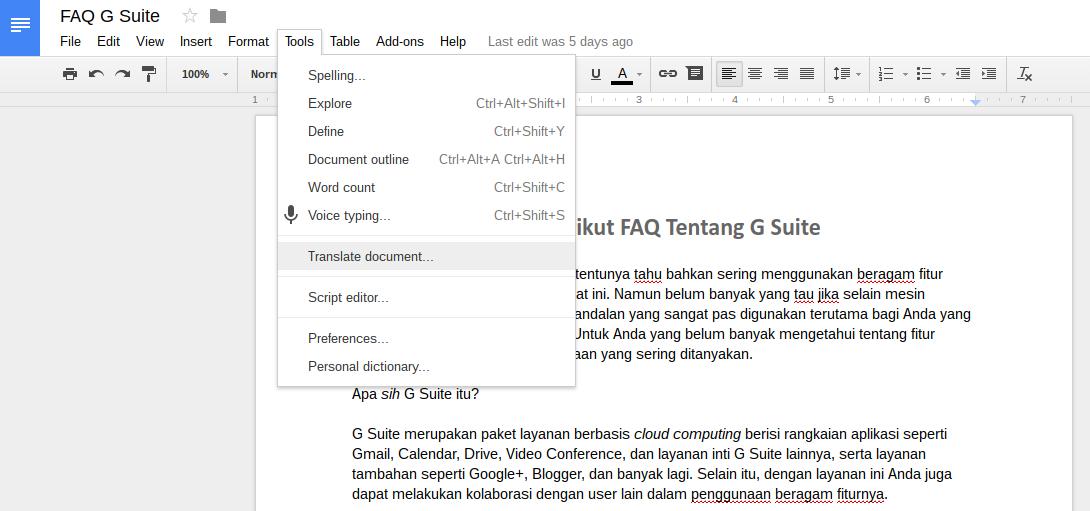Open the Google Docs home icon
The width and height of the screenshot is (1090, 511).
pos(20,26)
